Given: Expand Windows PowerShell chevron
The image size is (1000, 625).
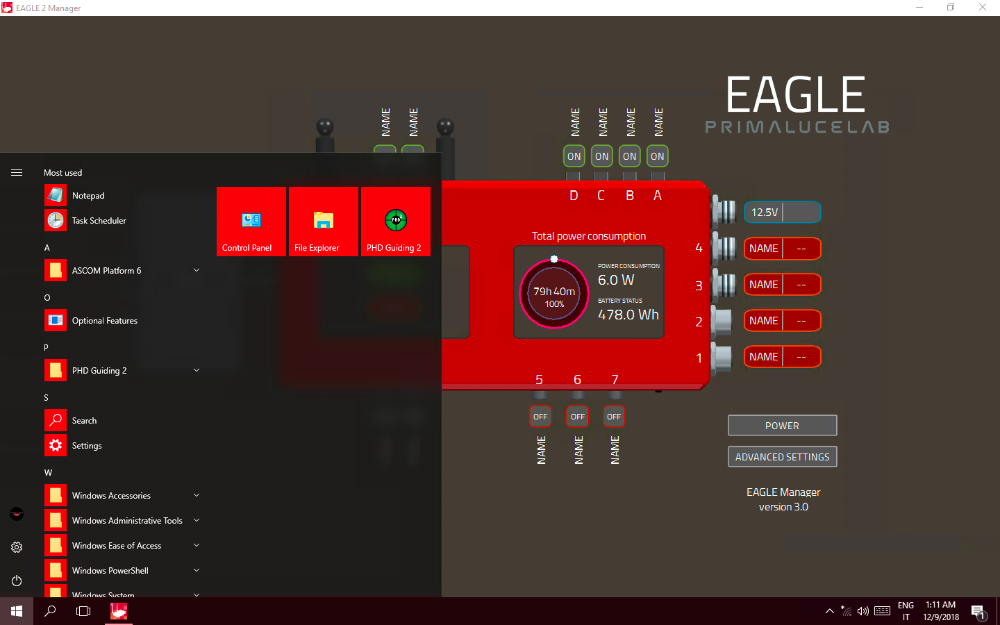Looking at the screenshot, I should click(196, 570).
